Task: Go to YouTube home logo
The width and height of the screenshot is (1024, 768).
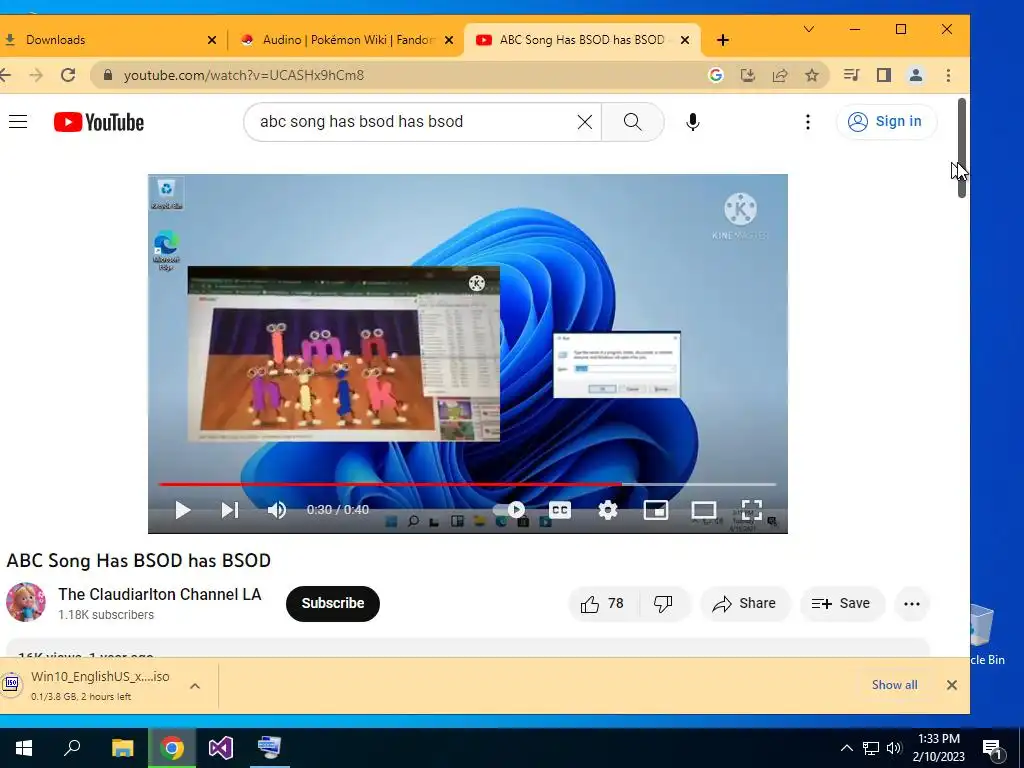Action: pos(99,122)
